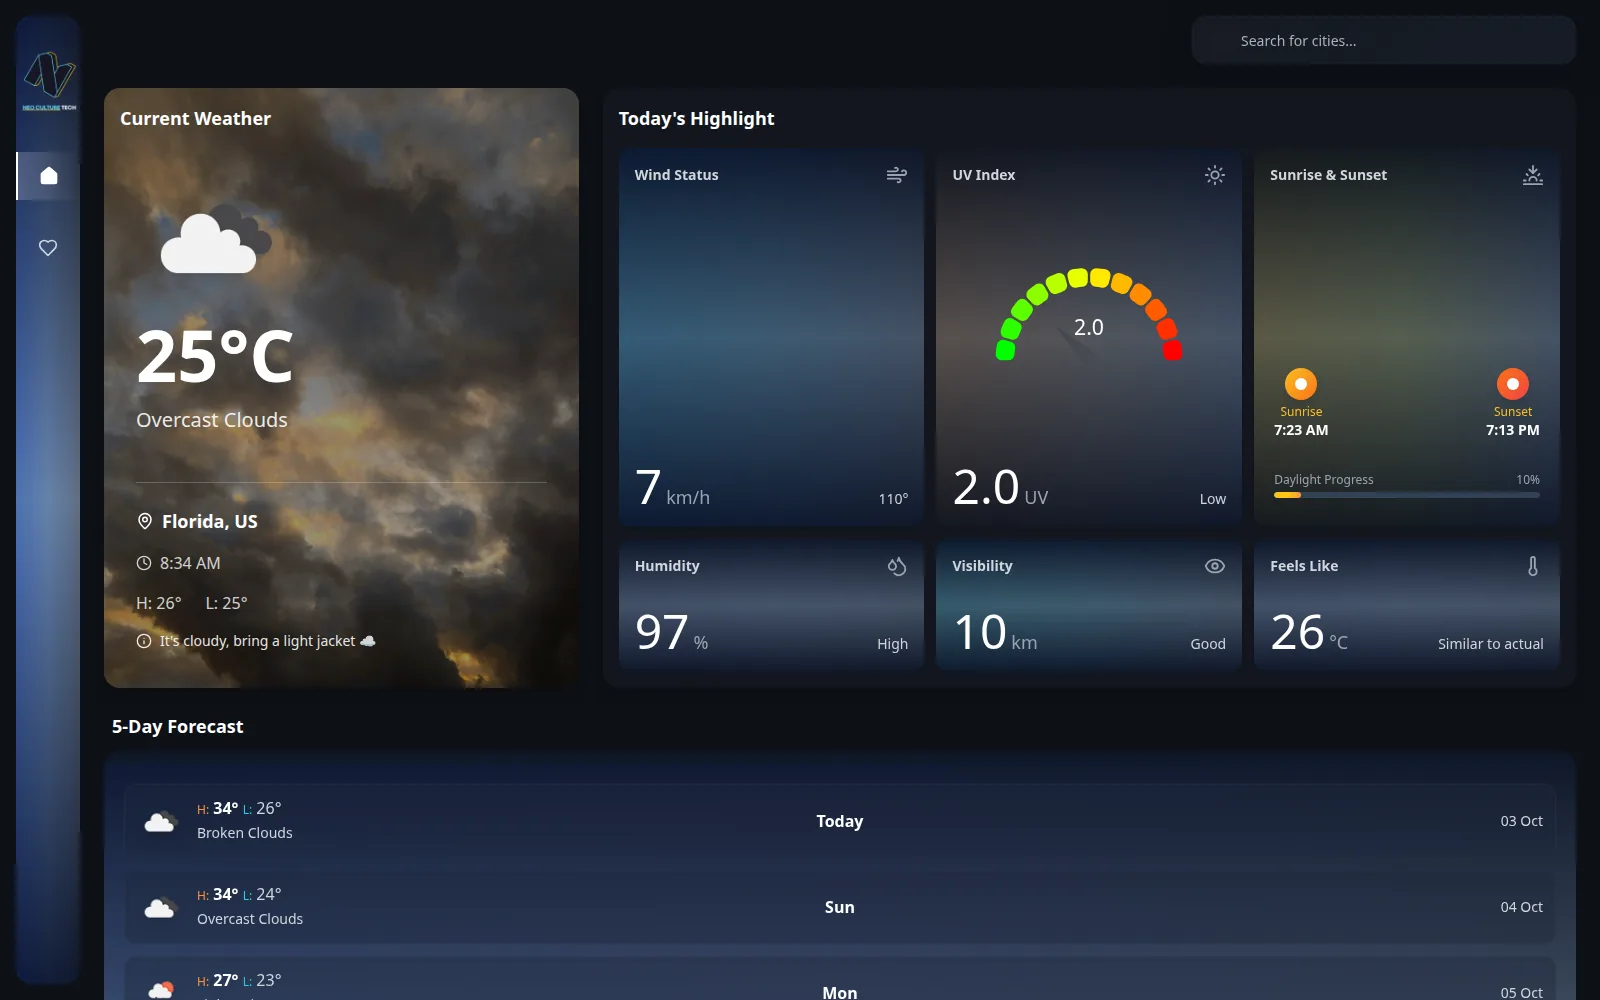The image size is (1600, 1000).
Task: Open the Home page from the sidebar
Action: click(48, 176)
